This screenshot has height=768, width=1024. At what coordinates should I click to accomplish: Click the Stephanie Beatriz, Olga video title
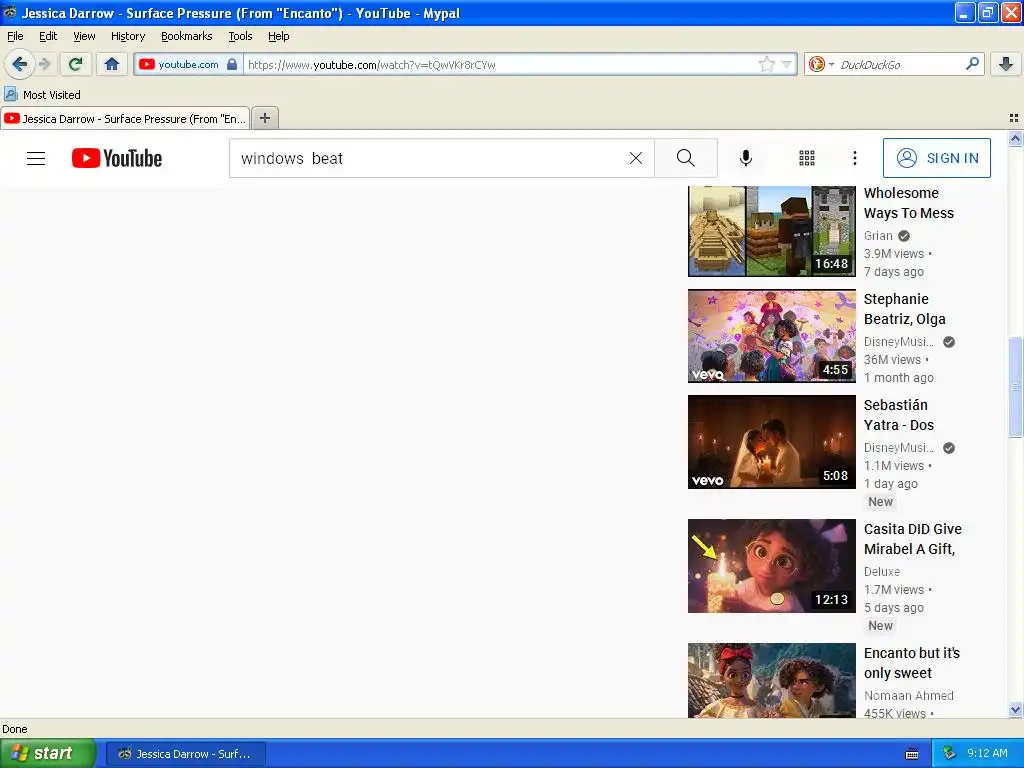click(x=904, y=309)
